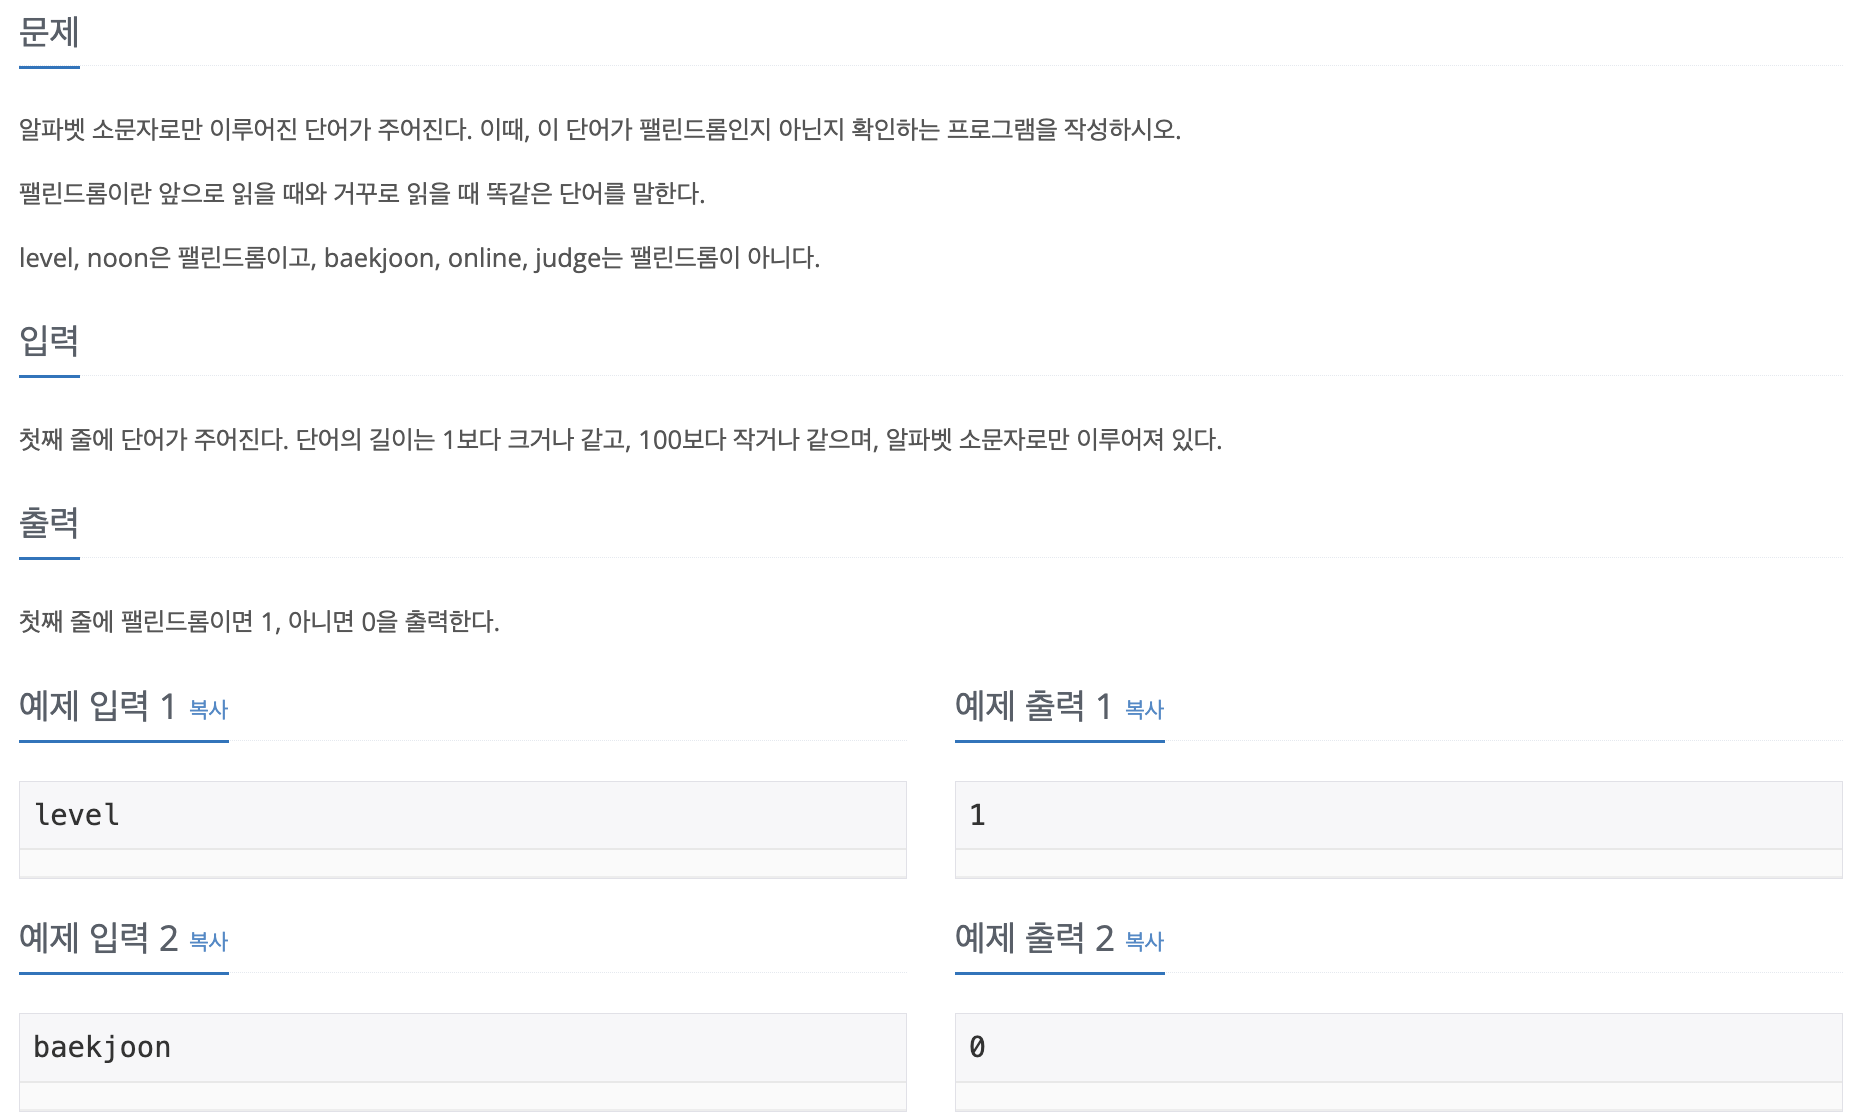Image resolution: width=1854 pixels, height=1120 pixels.
Task: Click the 복사 link next to 예제 출력 1
Action: (1144, 709)
